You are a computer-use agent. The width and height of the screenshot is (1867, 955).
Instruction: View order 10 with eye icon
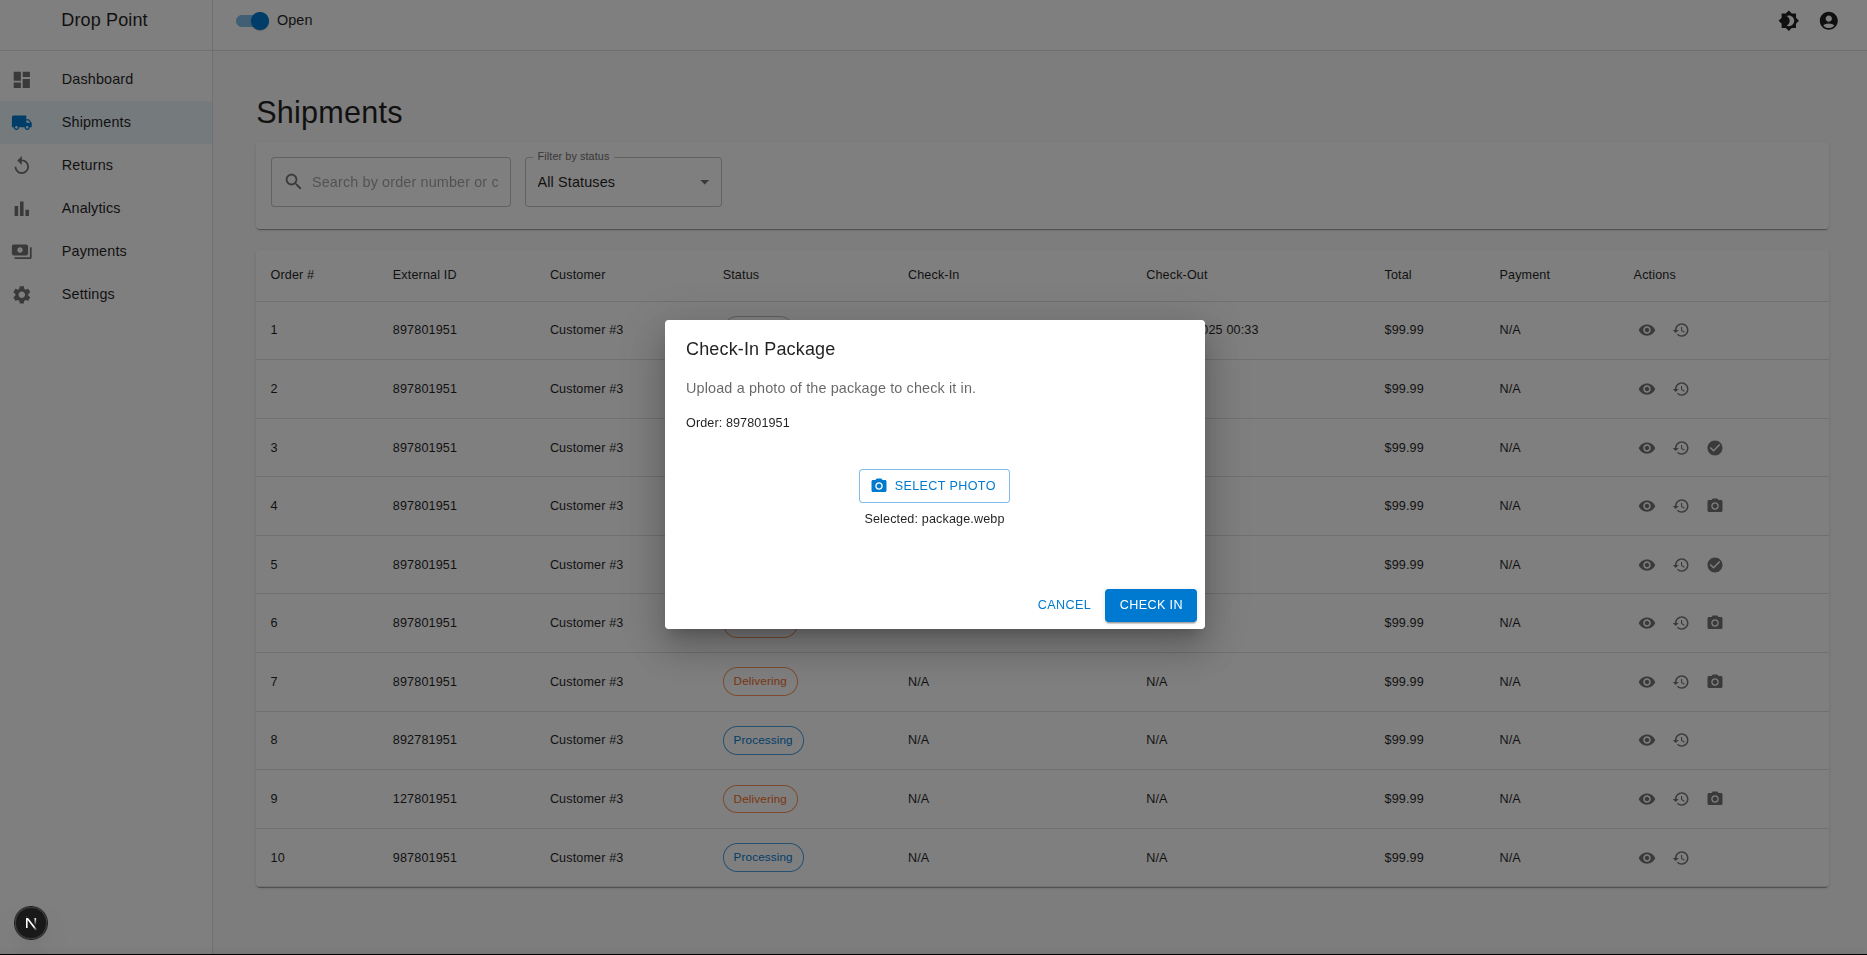1646,858
